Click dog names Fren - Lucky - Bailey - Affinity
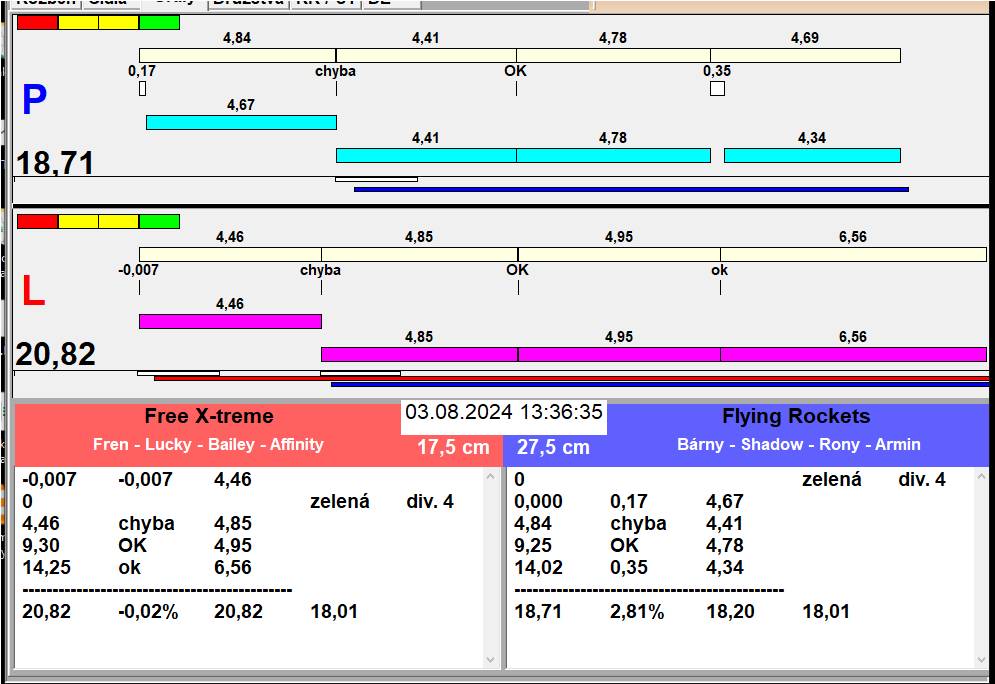 [x=208, y=444]
